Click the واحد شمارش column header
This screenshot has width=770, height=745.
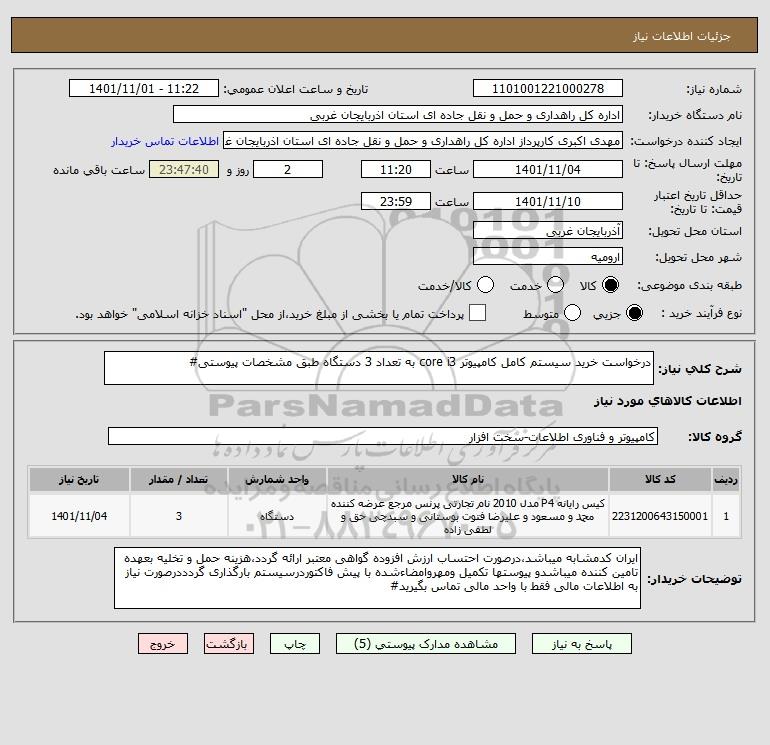click(x=277, y=479)
